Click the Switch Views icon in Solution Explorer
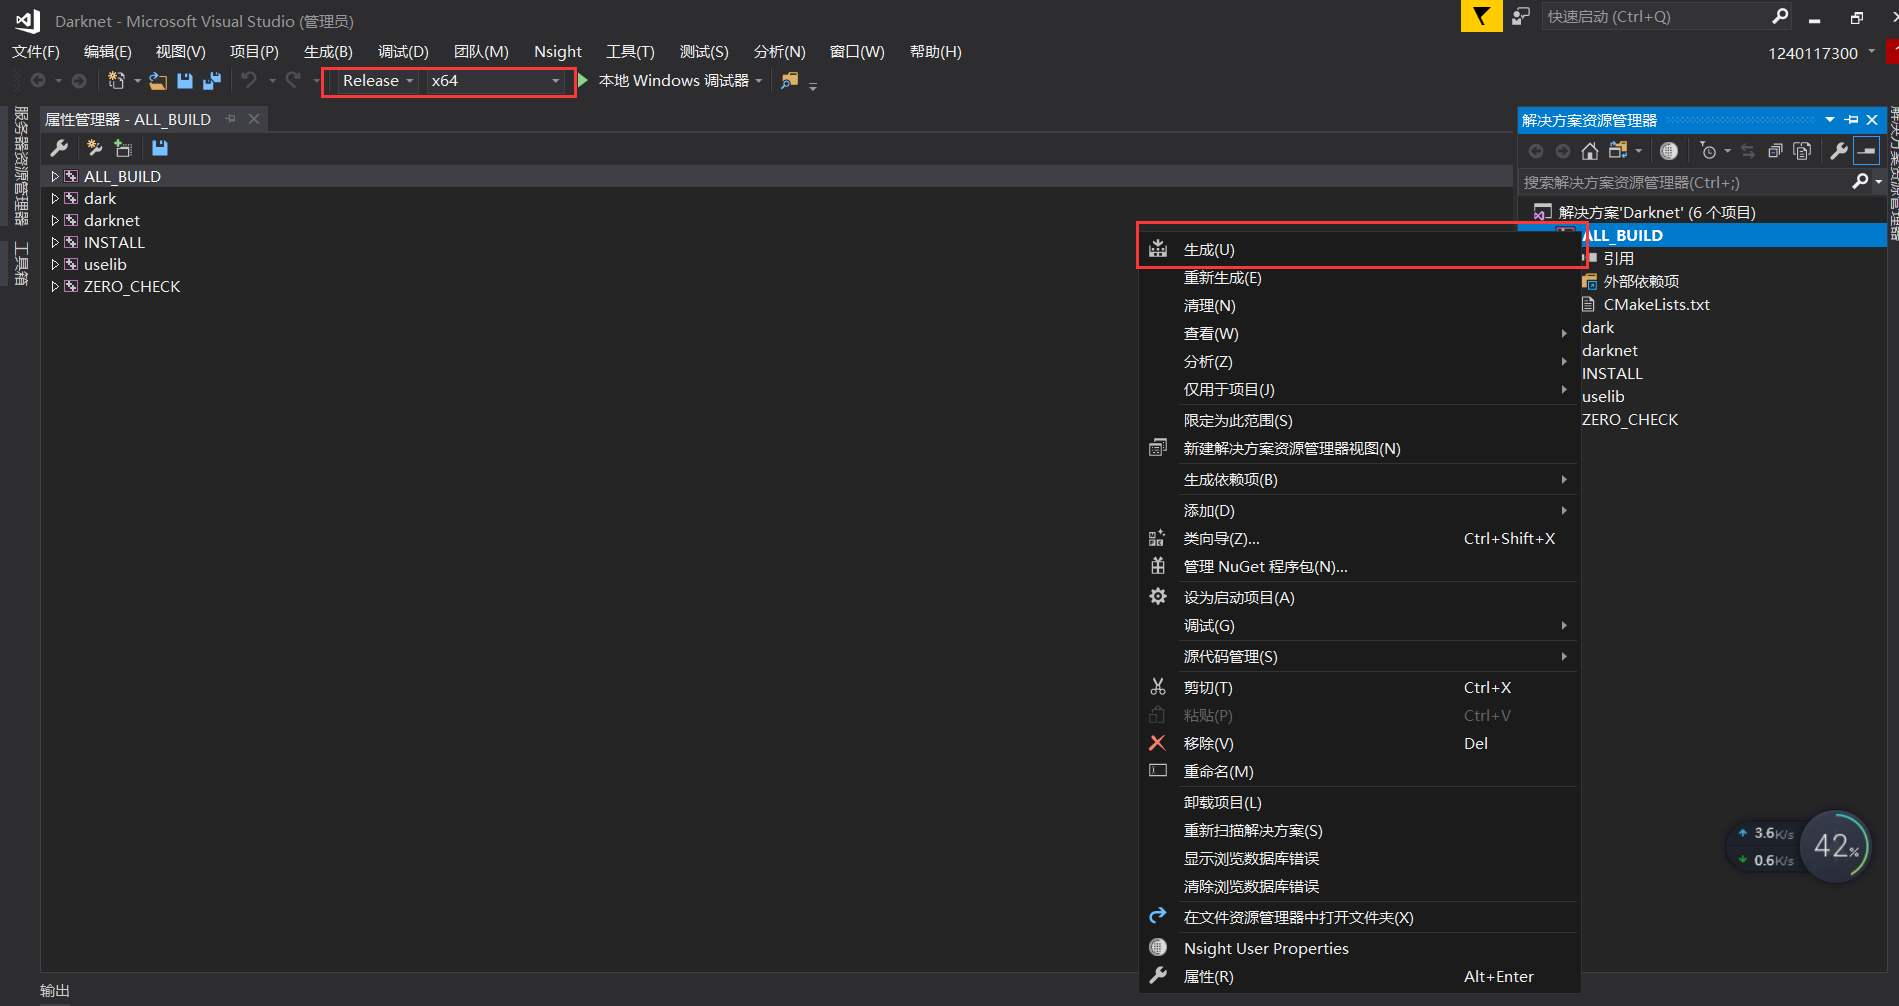The height and width of the screenshot is (1006, 1899). click(x=1618, y=151)
